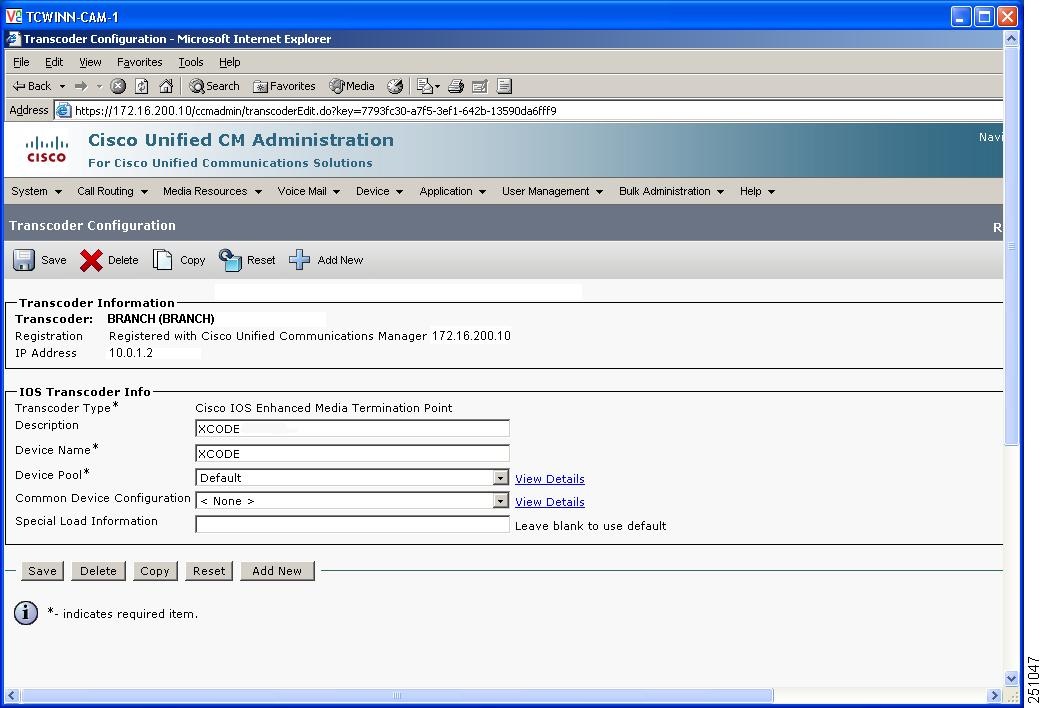The image size is (1042, 708).
Task: Click the 'Leave blank to use default' hint
Action: (x=590, y=525)
